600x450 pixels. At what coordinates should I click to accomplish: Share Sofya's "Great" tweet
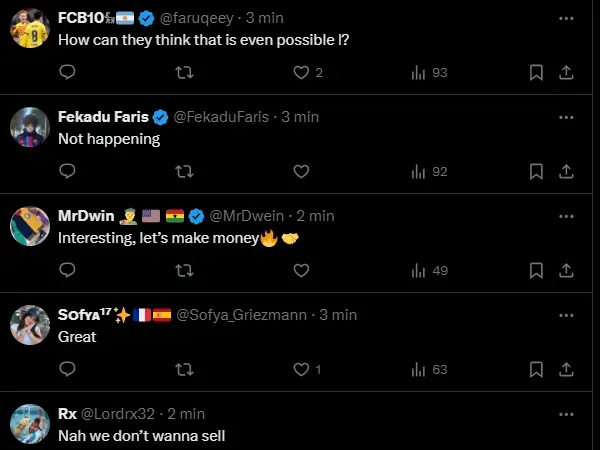pos(565,369)
